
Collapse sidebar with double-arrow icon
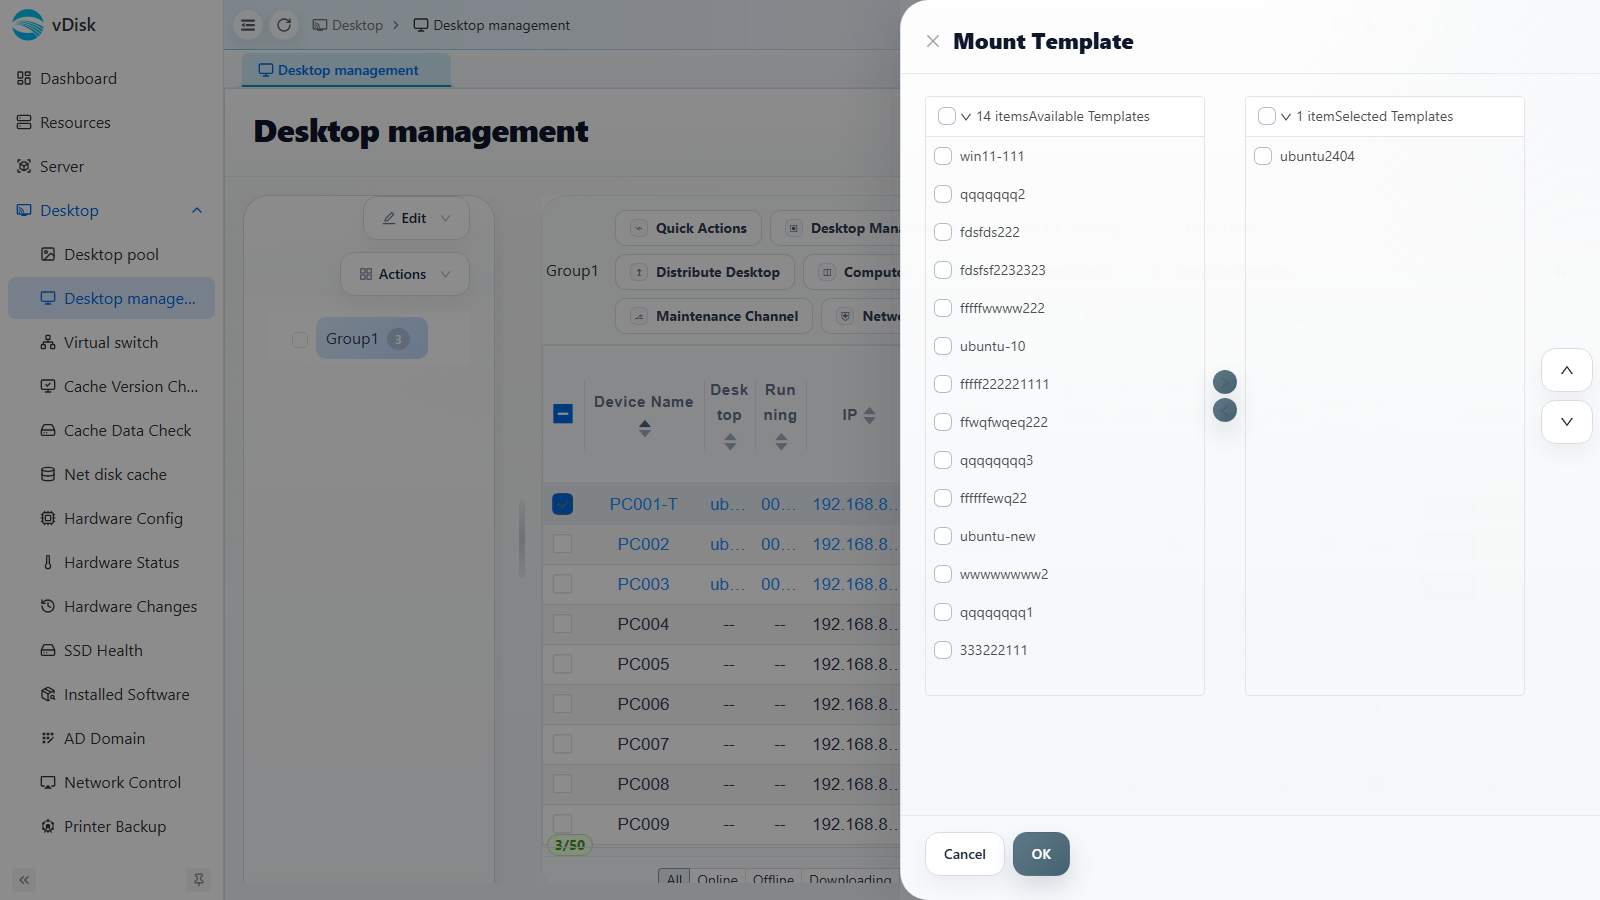24,880
